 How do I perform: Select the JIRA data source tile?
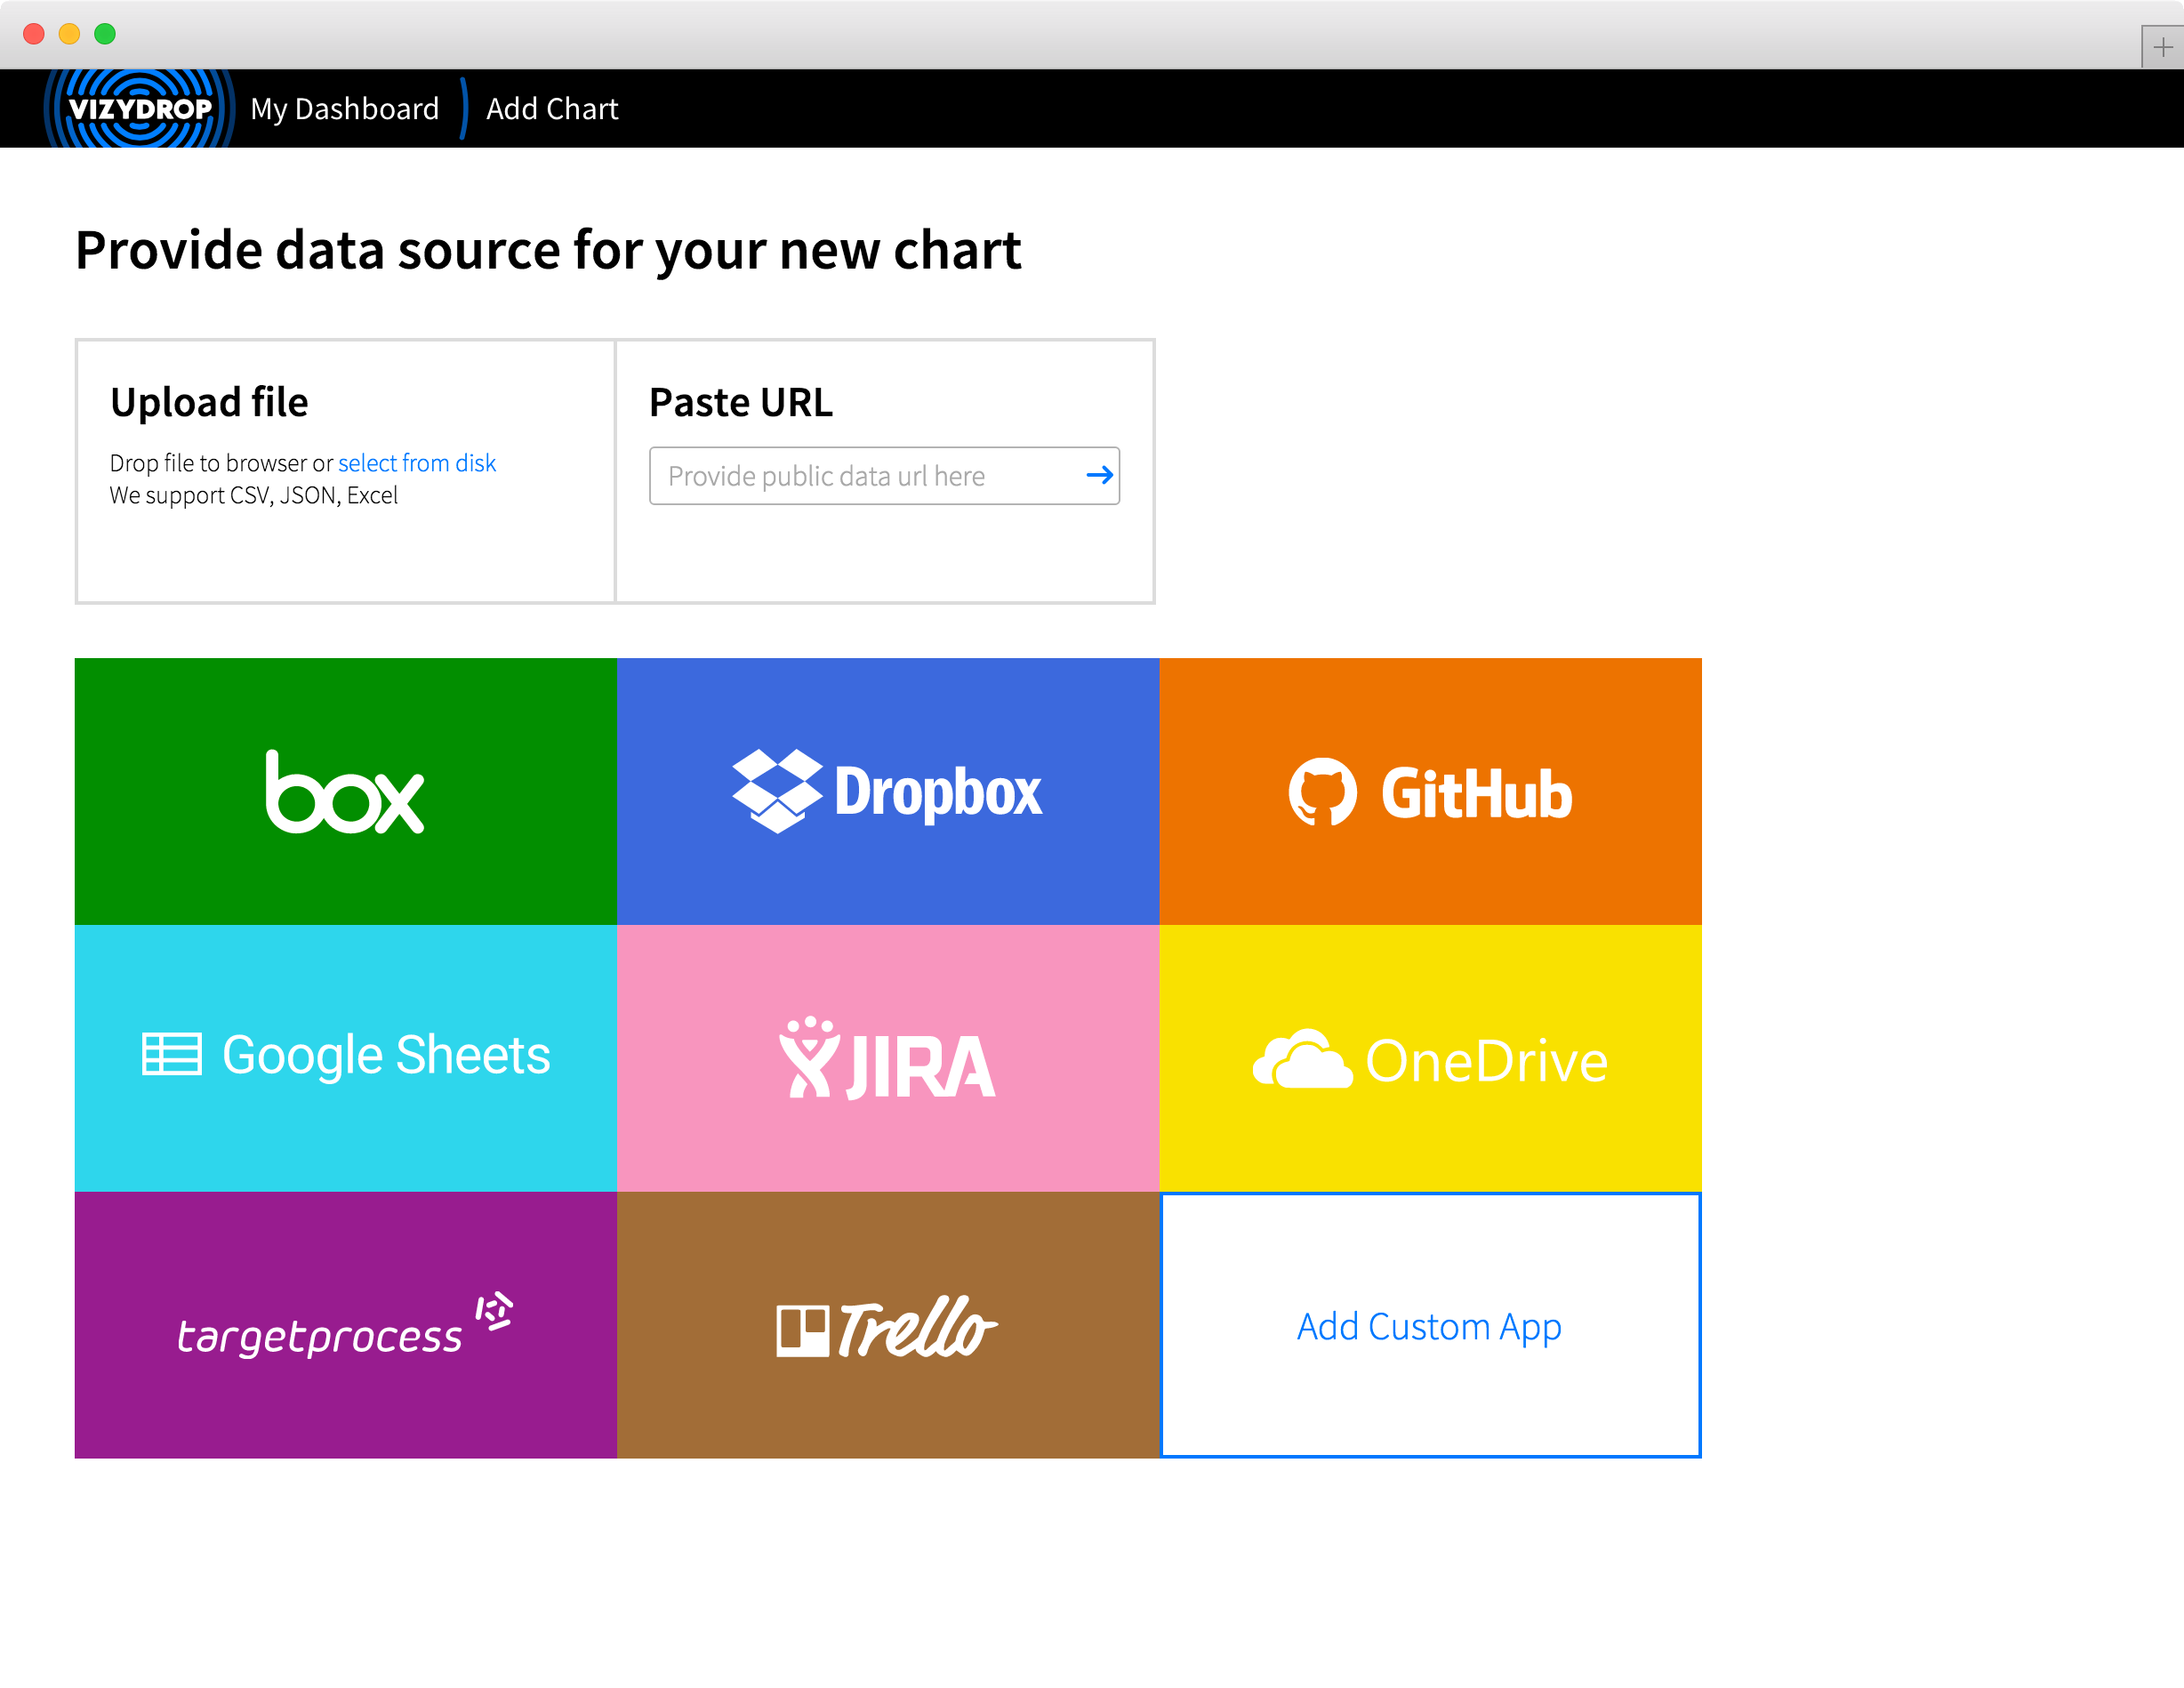887,1057
